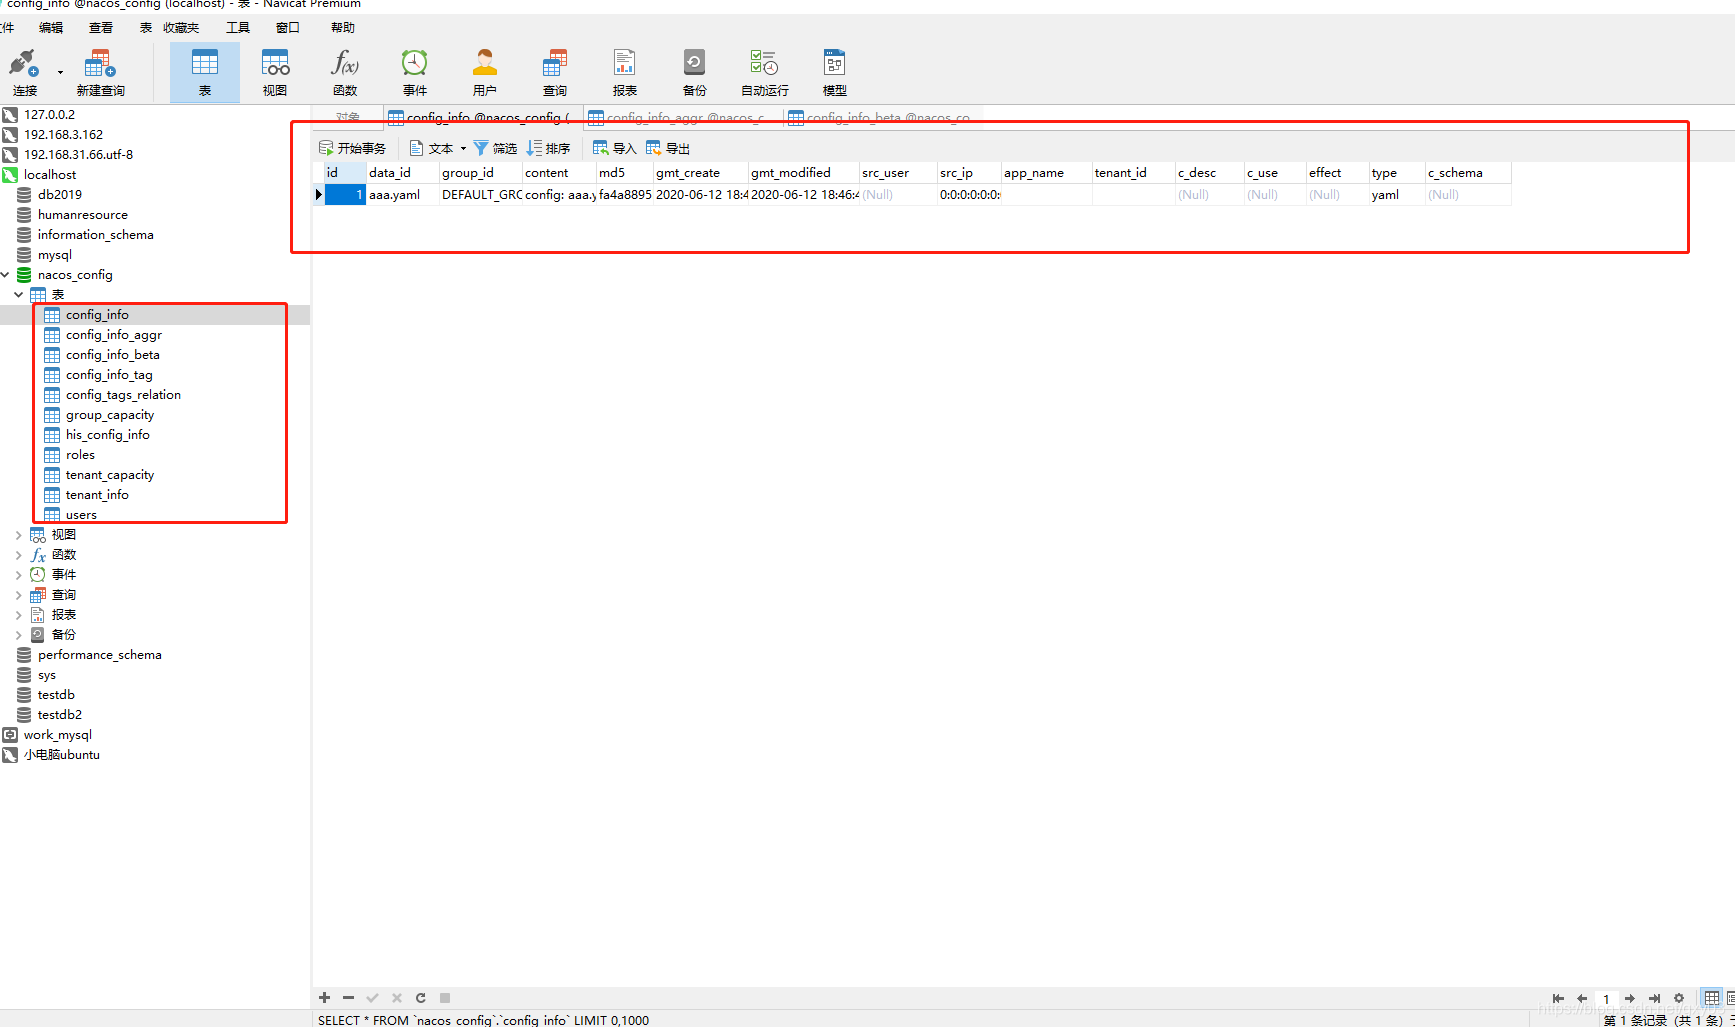
Task: Go to the next record page
Action: (1630, 998)
